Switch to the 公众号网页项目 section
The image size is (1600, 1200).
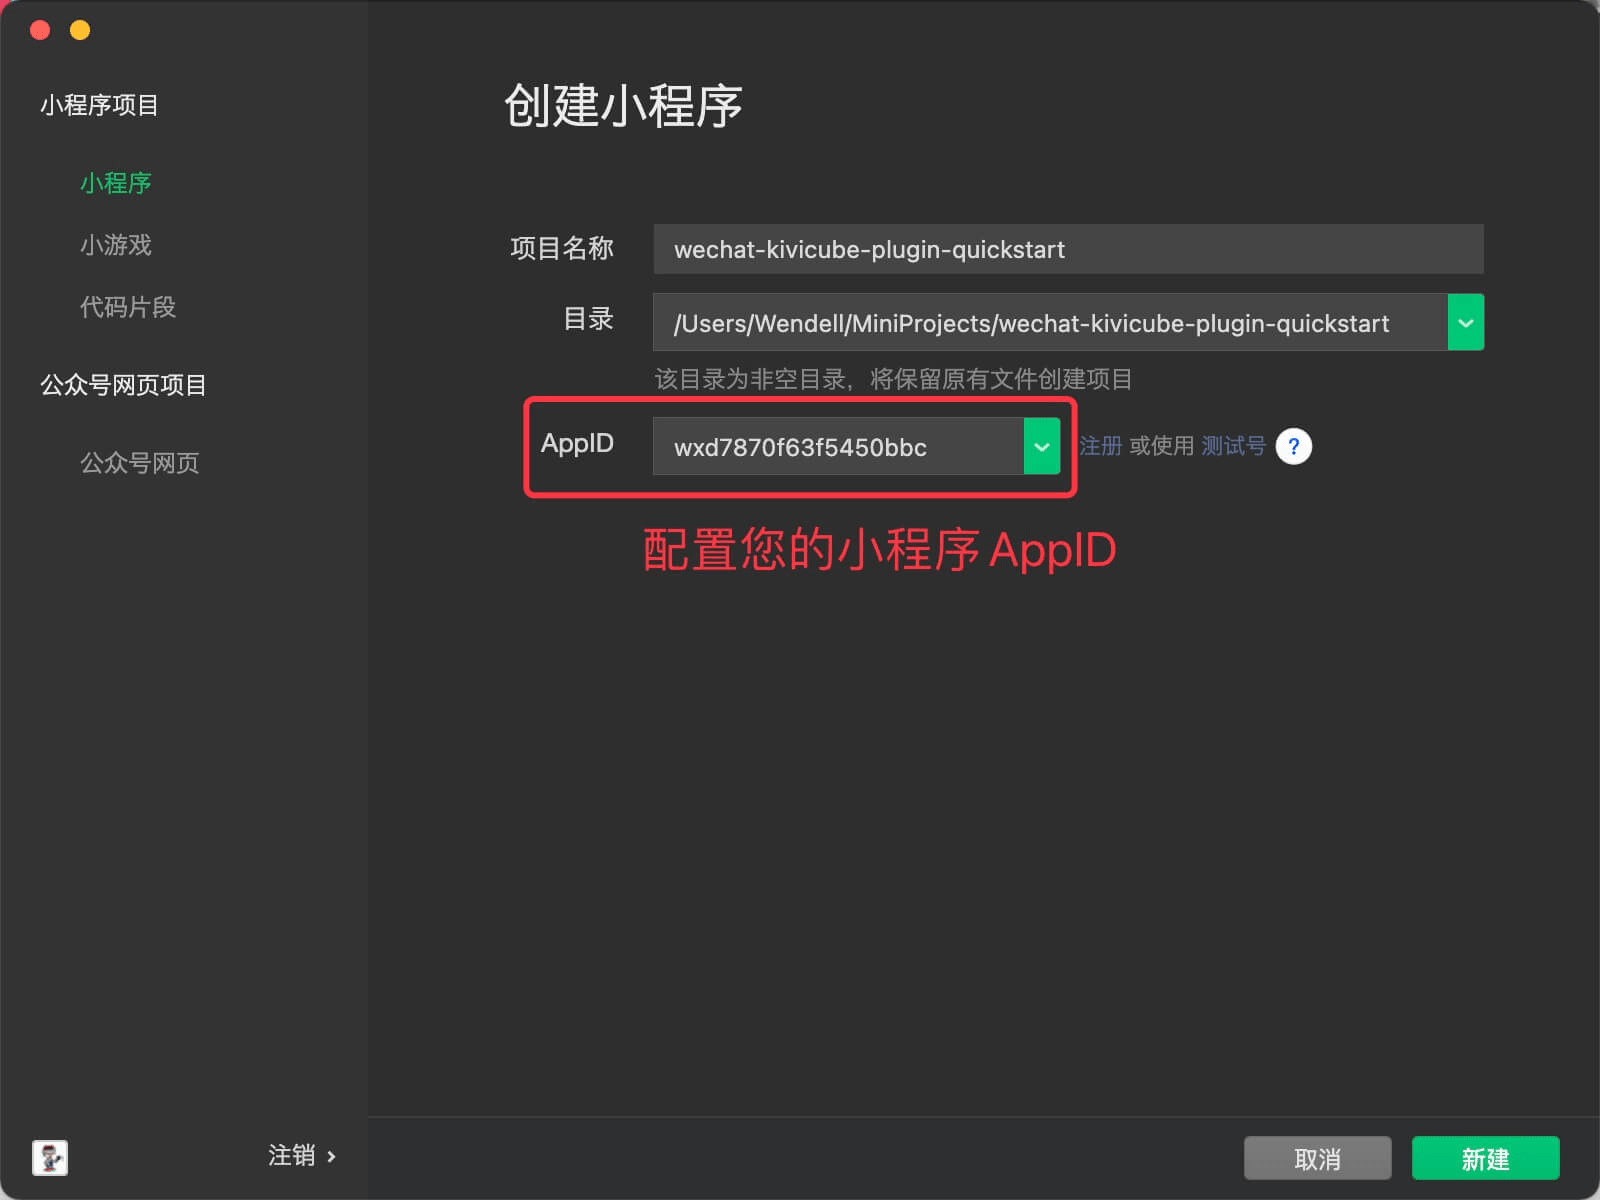122,386
